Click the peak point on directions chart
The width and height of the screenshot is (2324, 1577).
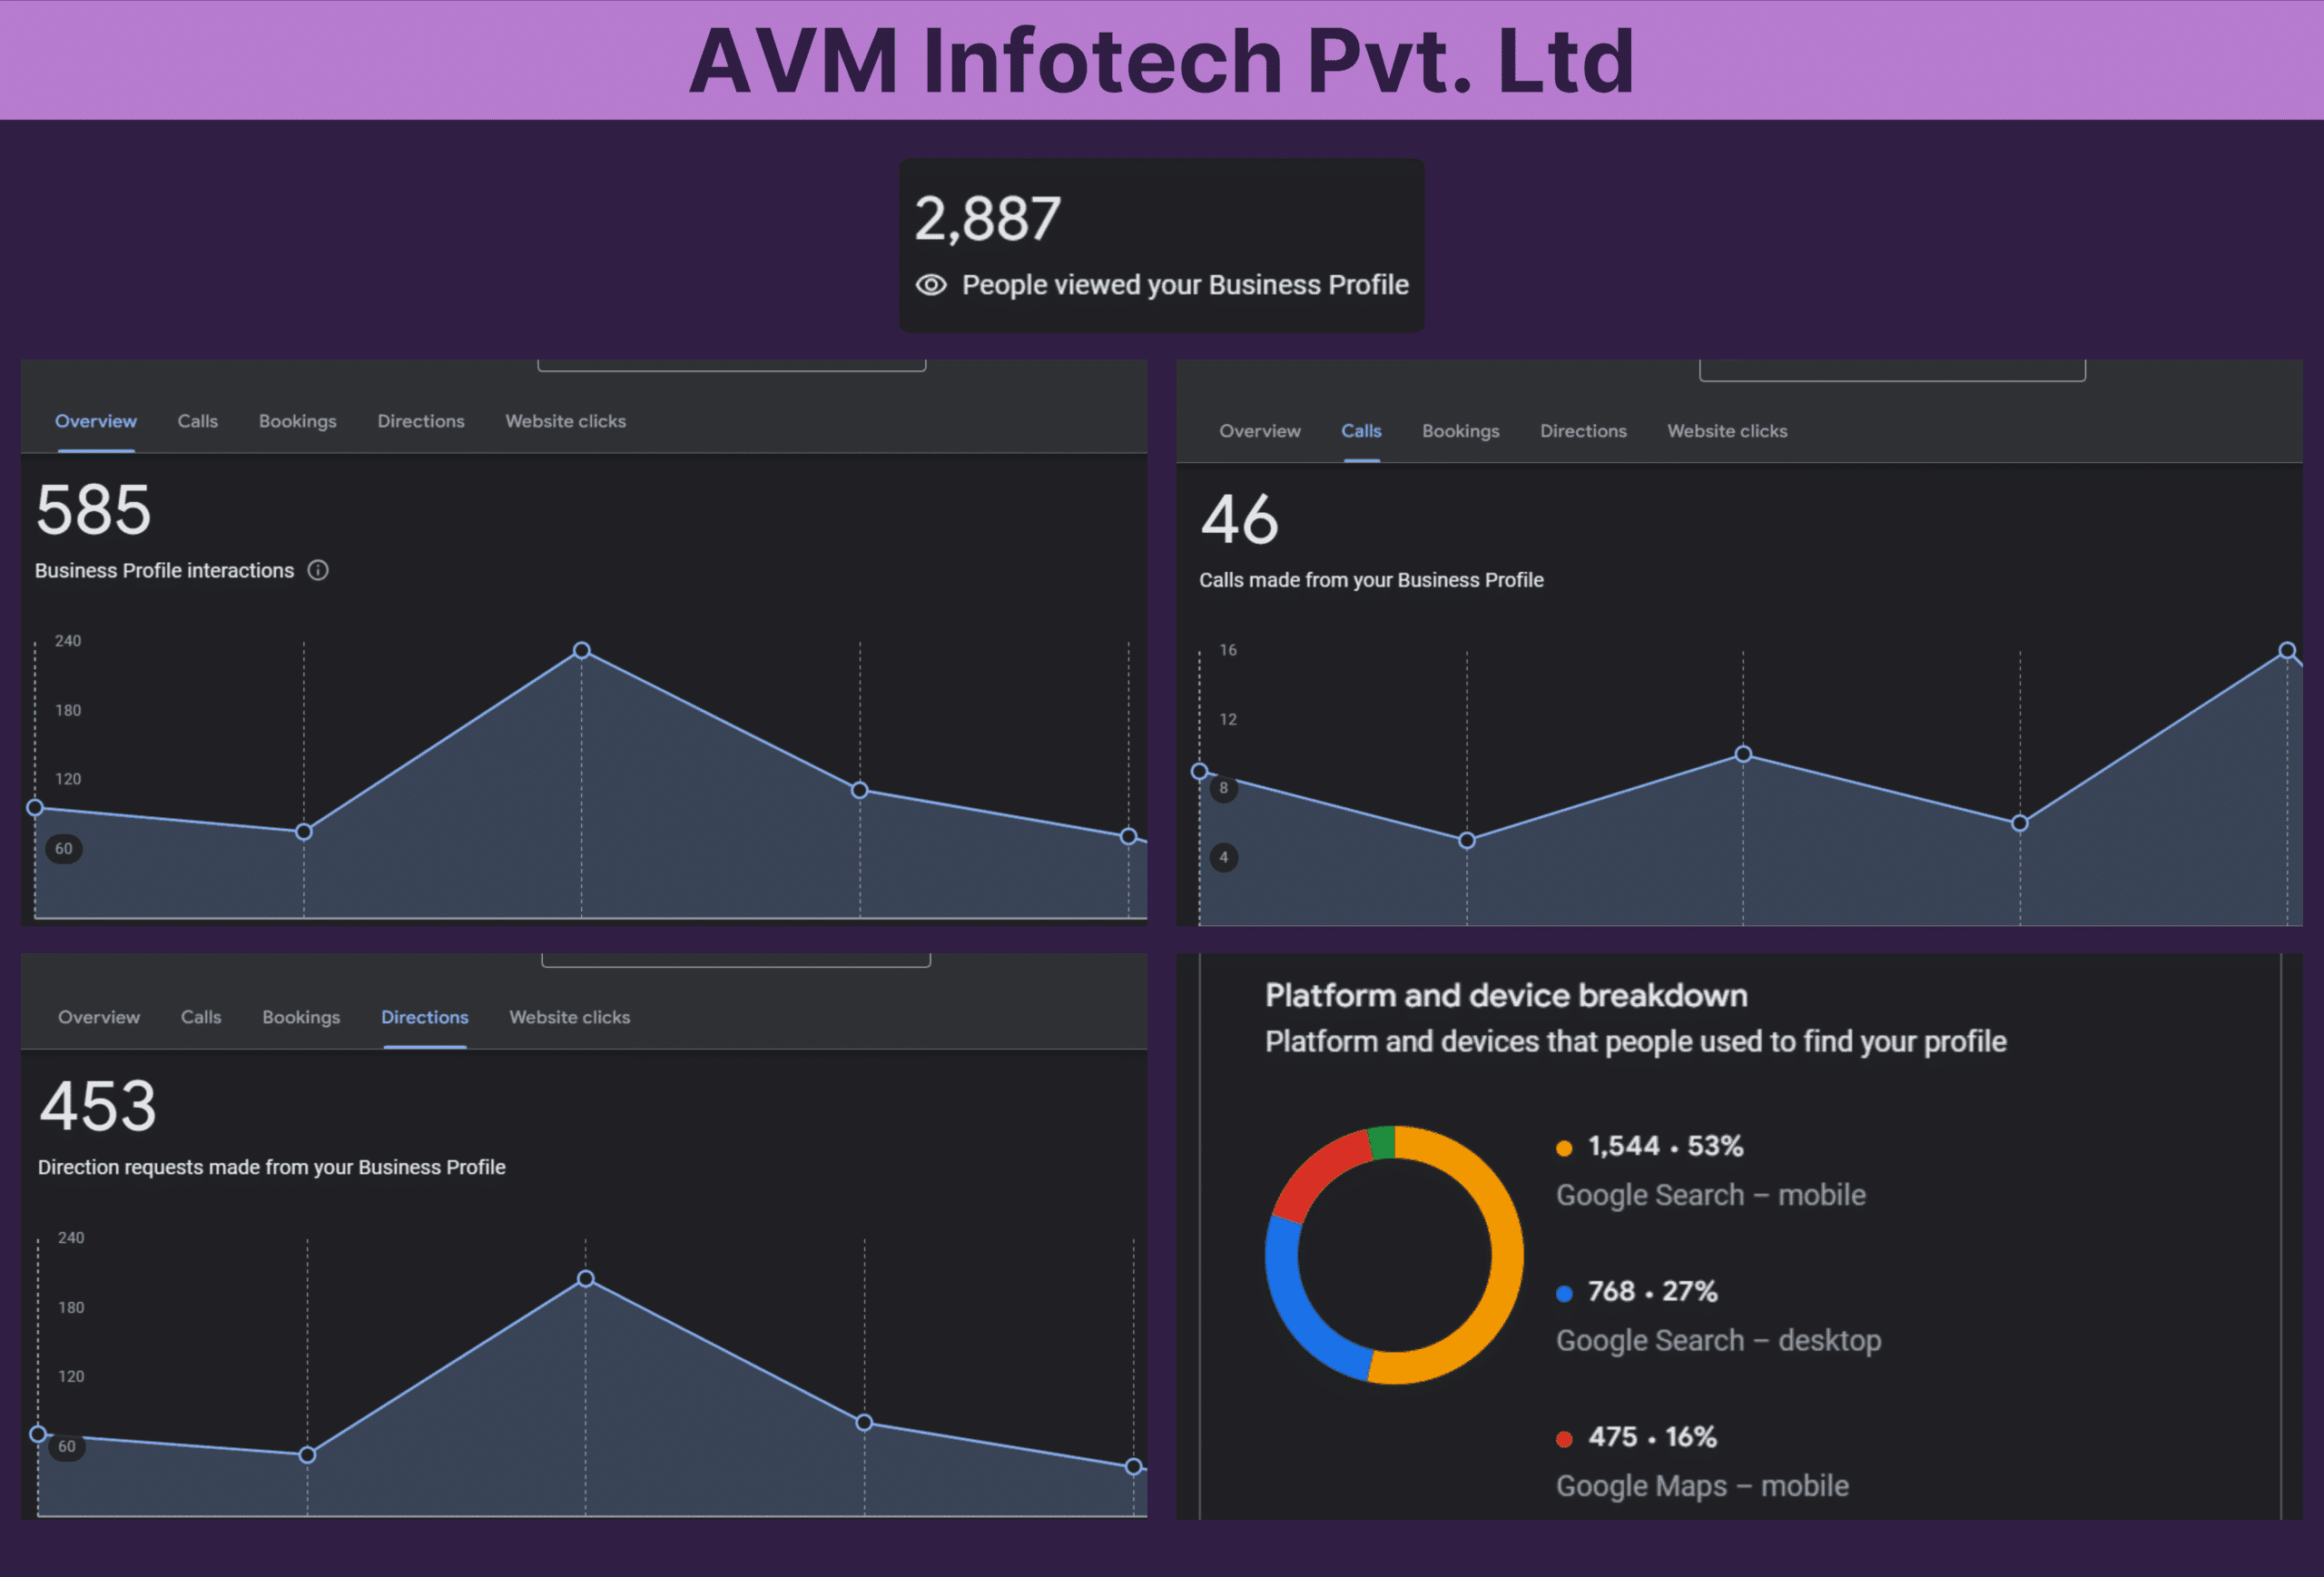pyautogui.click(x=586, y=1278)
